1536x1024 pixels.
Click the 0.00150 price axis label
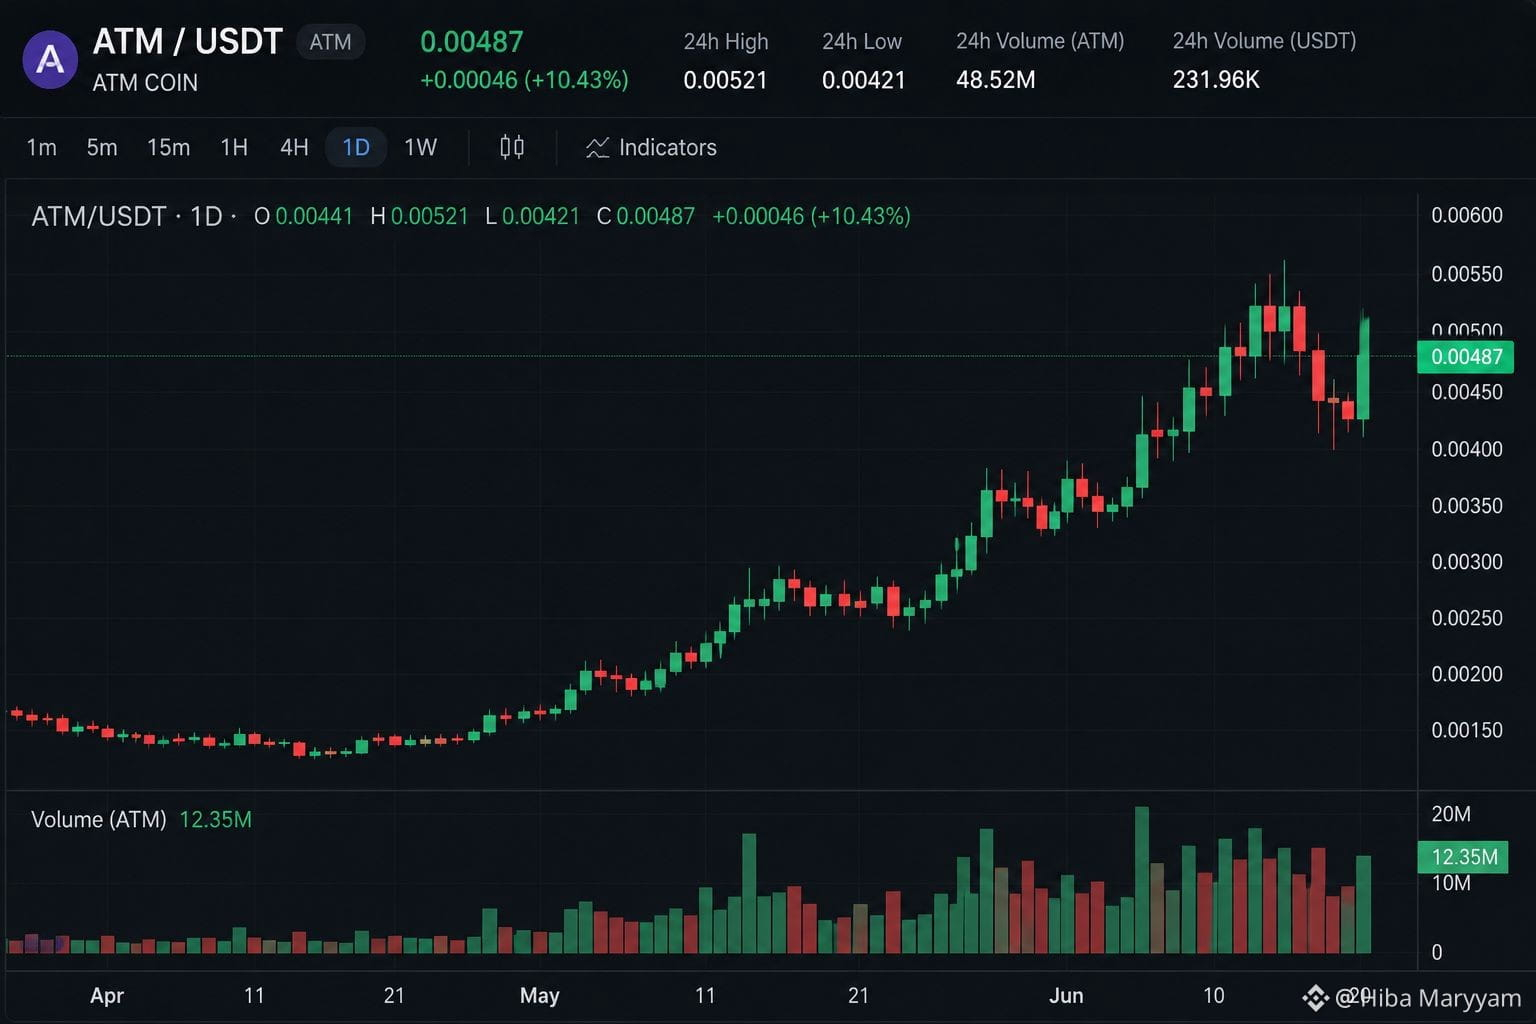pos(1467,730)
